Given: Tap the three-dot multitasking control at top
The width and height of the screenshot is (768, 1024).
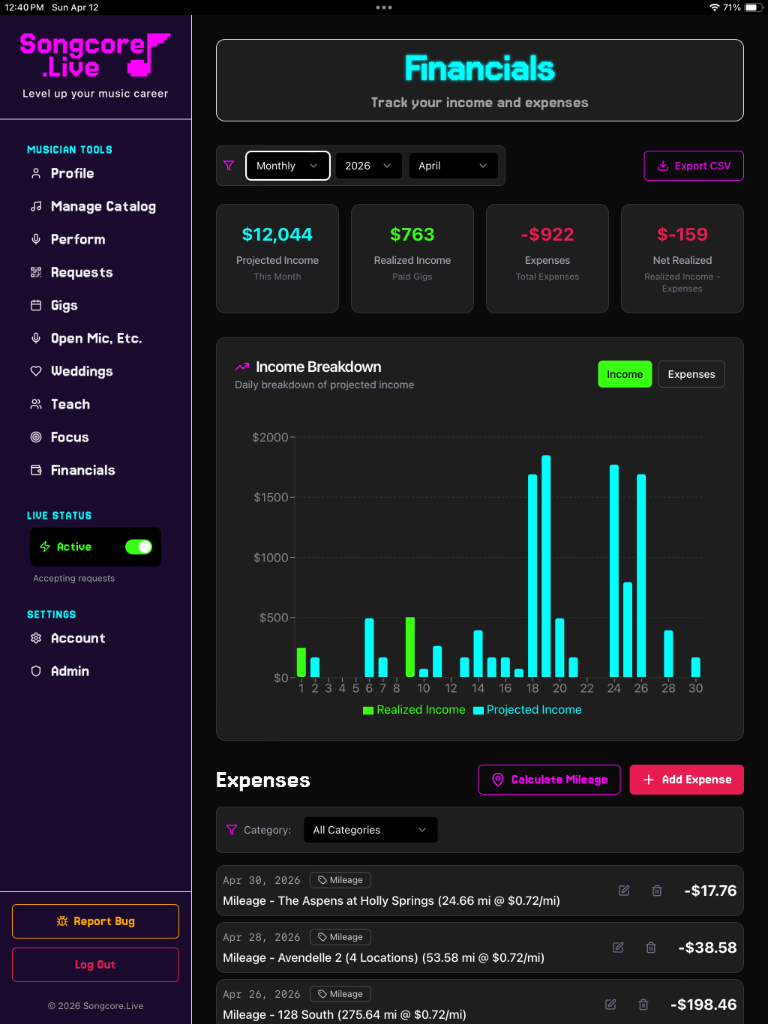Looking at the screenshot, I should tap(384, 7).
